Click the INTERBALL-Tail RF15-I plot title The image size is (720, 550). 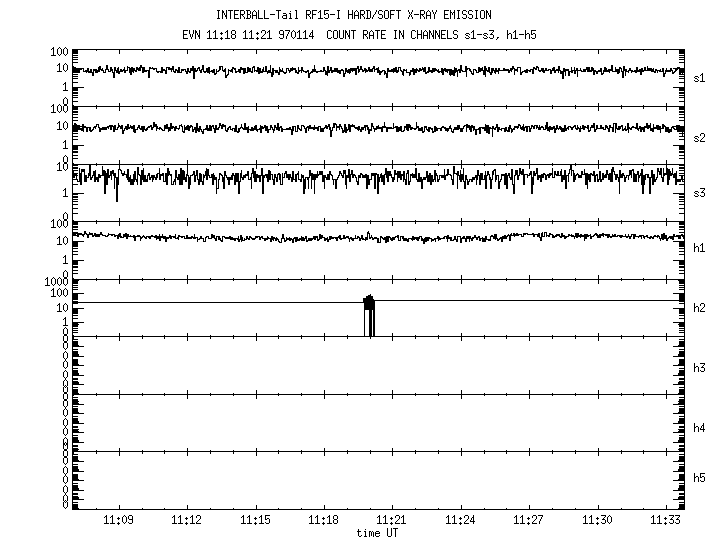point(353,15)
